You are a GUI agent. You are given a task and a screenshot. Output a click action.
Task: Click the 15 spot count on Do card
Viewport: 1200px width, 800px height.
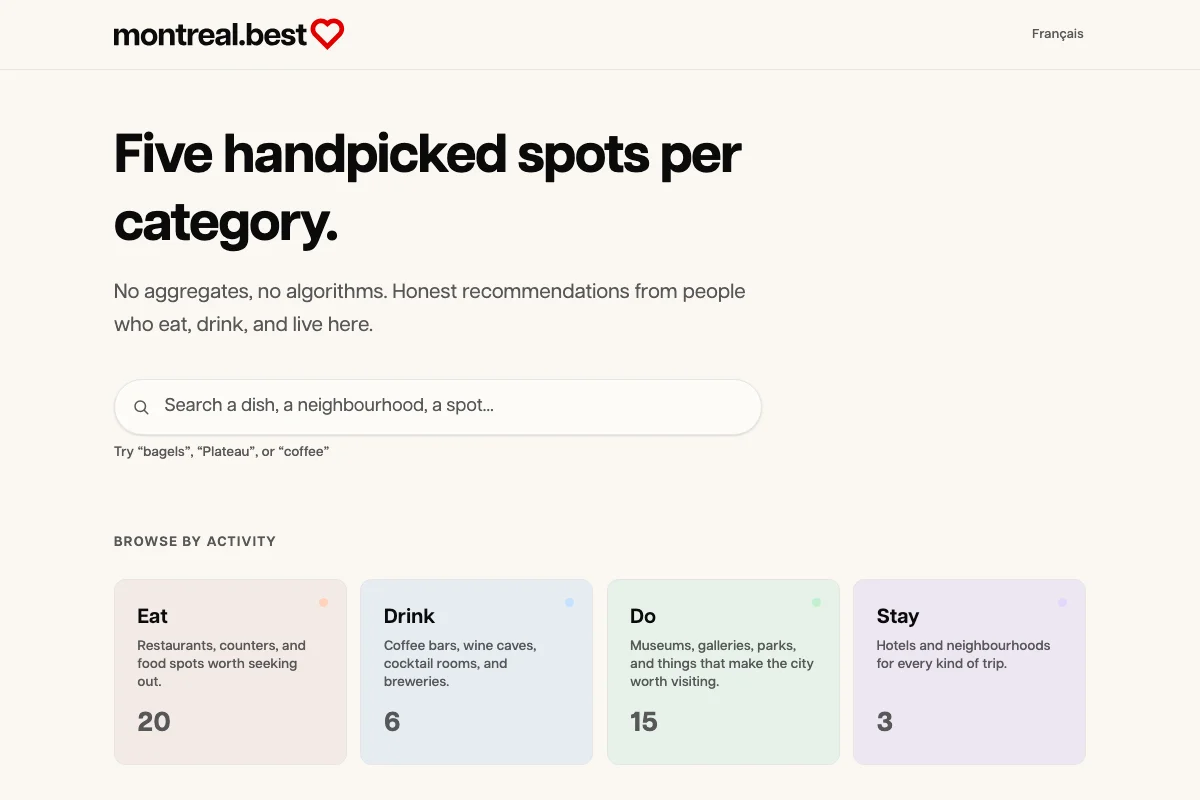pos(644,721)
